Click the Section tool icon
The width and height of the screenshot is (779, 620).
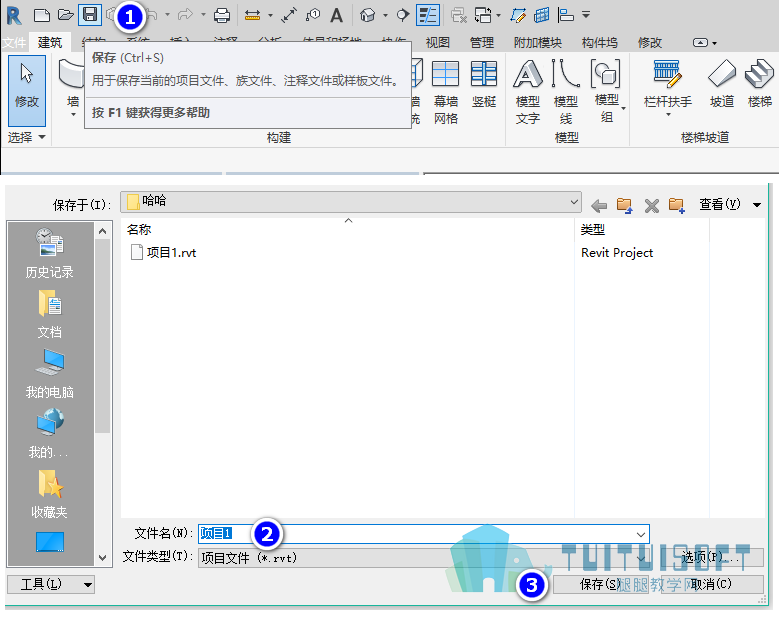point(402,15)
